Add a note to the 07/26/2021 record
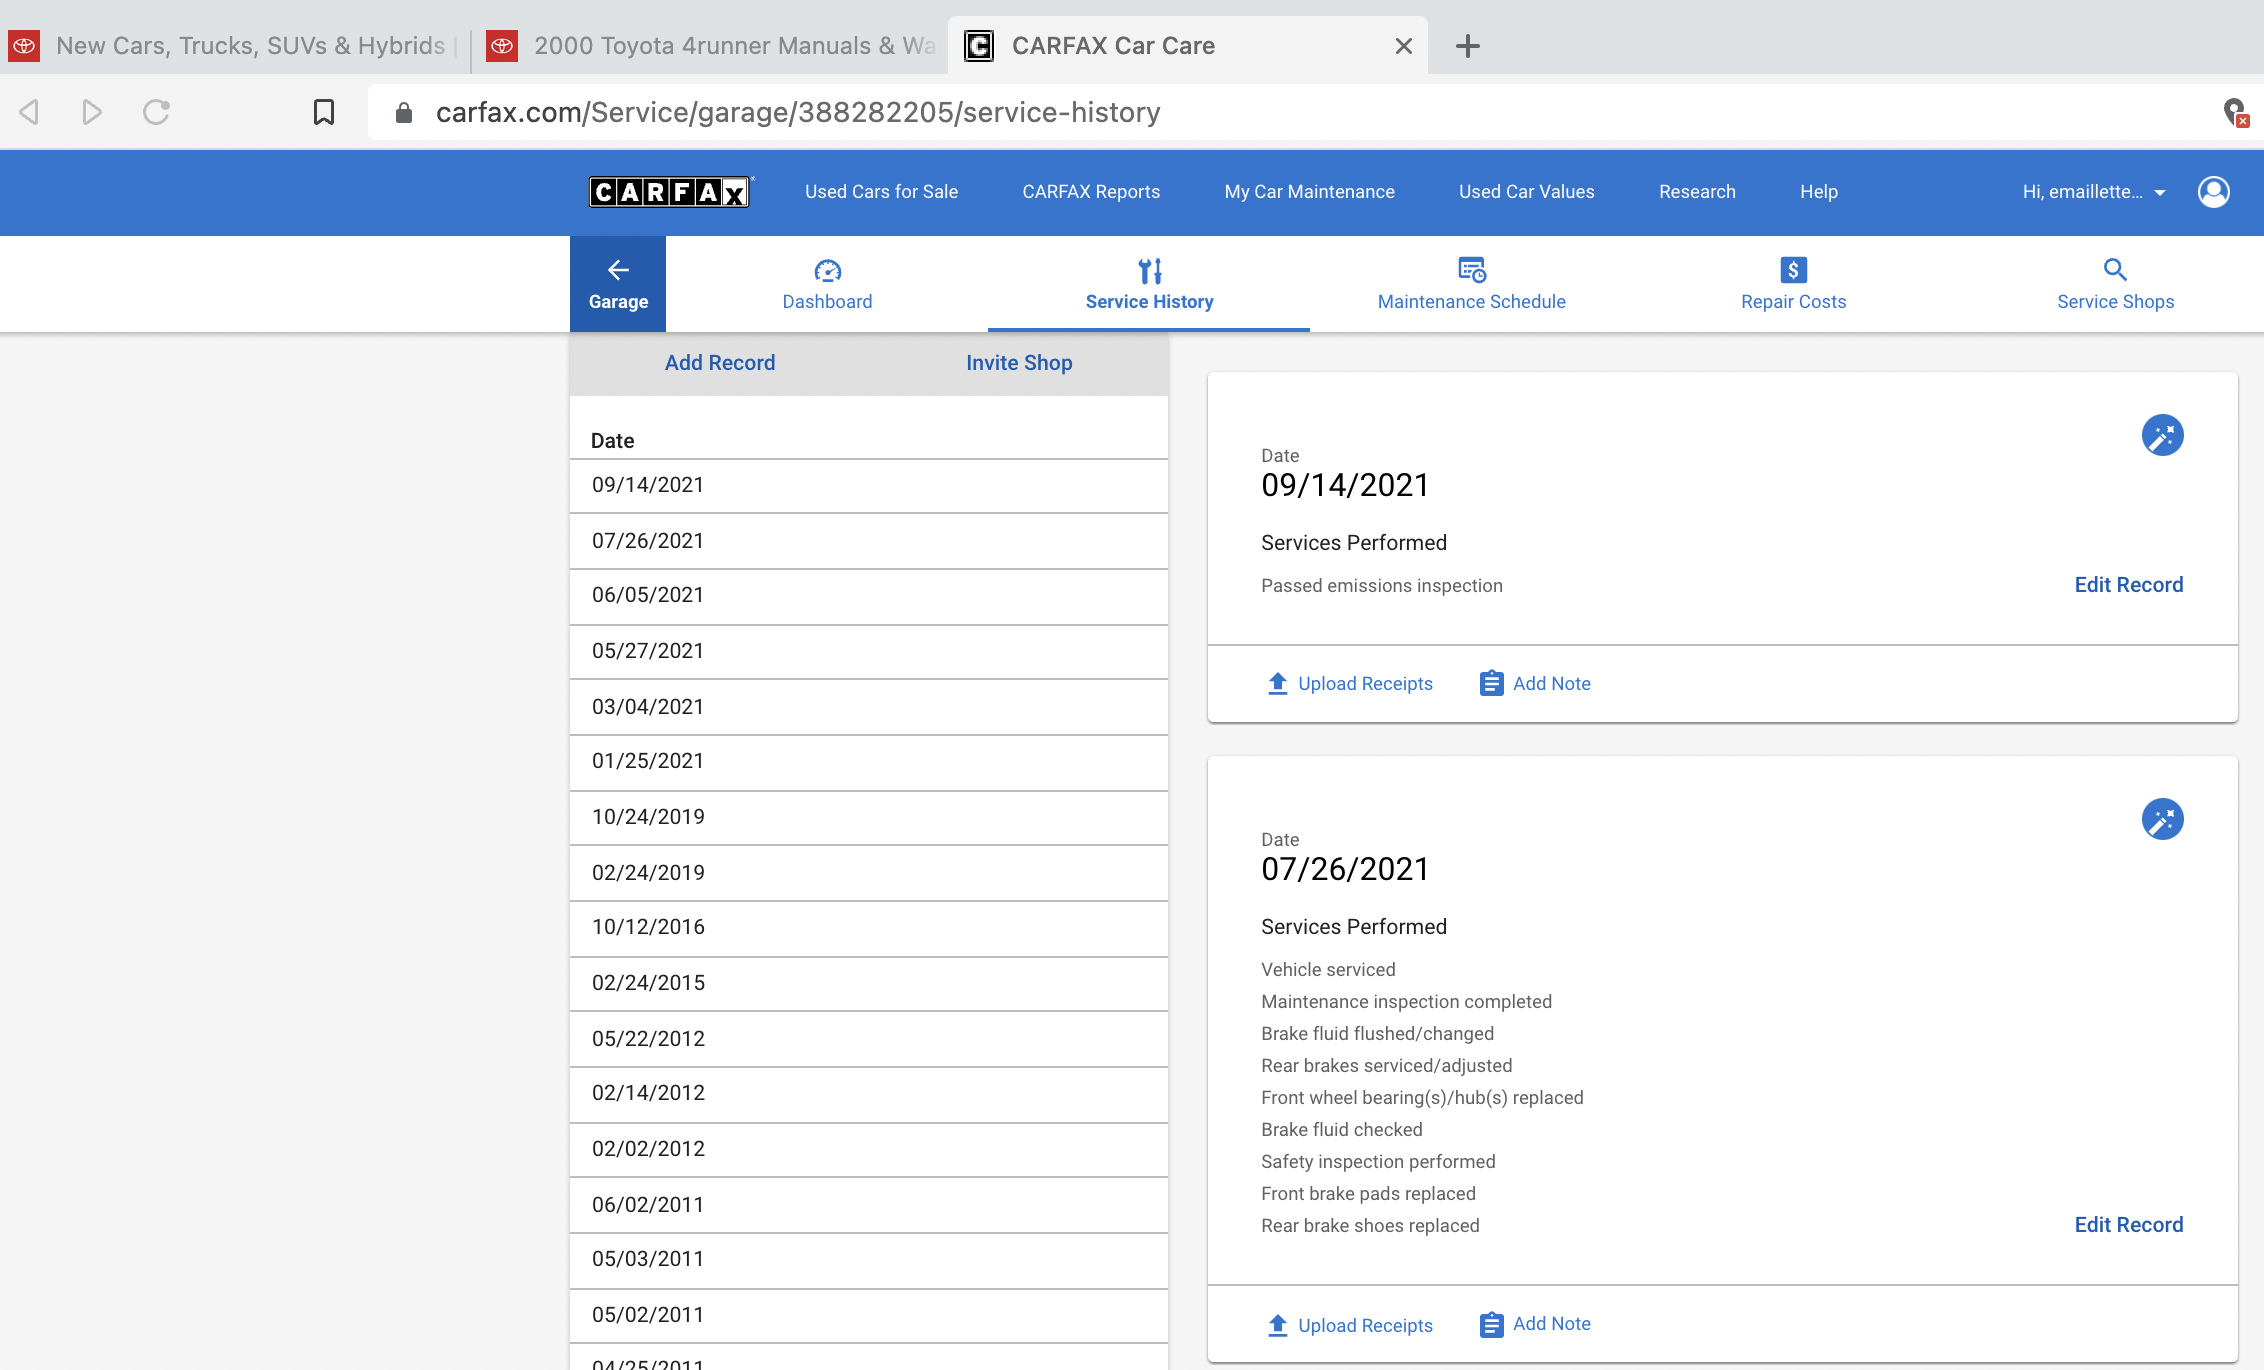The height and width of the screenshot is (1370, 2264). pos(1535,1324)
